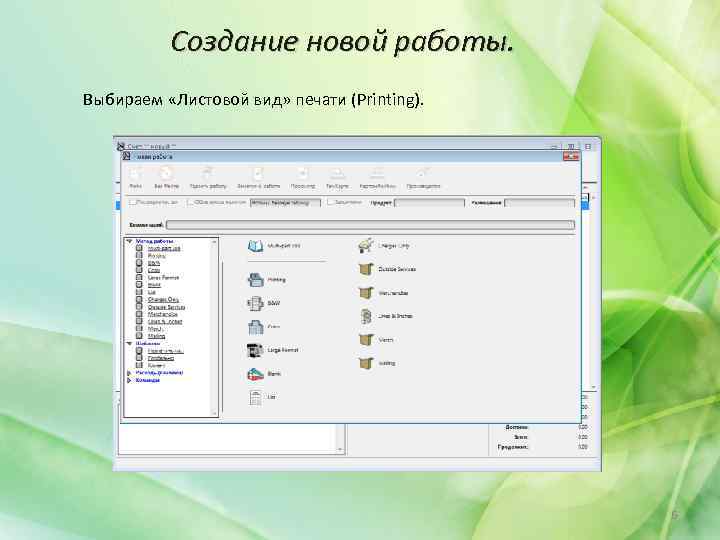Select the Merchandise box icon
The height and width of the screenshot is (540, 720).
[x=366, y=292]
